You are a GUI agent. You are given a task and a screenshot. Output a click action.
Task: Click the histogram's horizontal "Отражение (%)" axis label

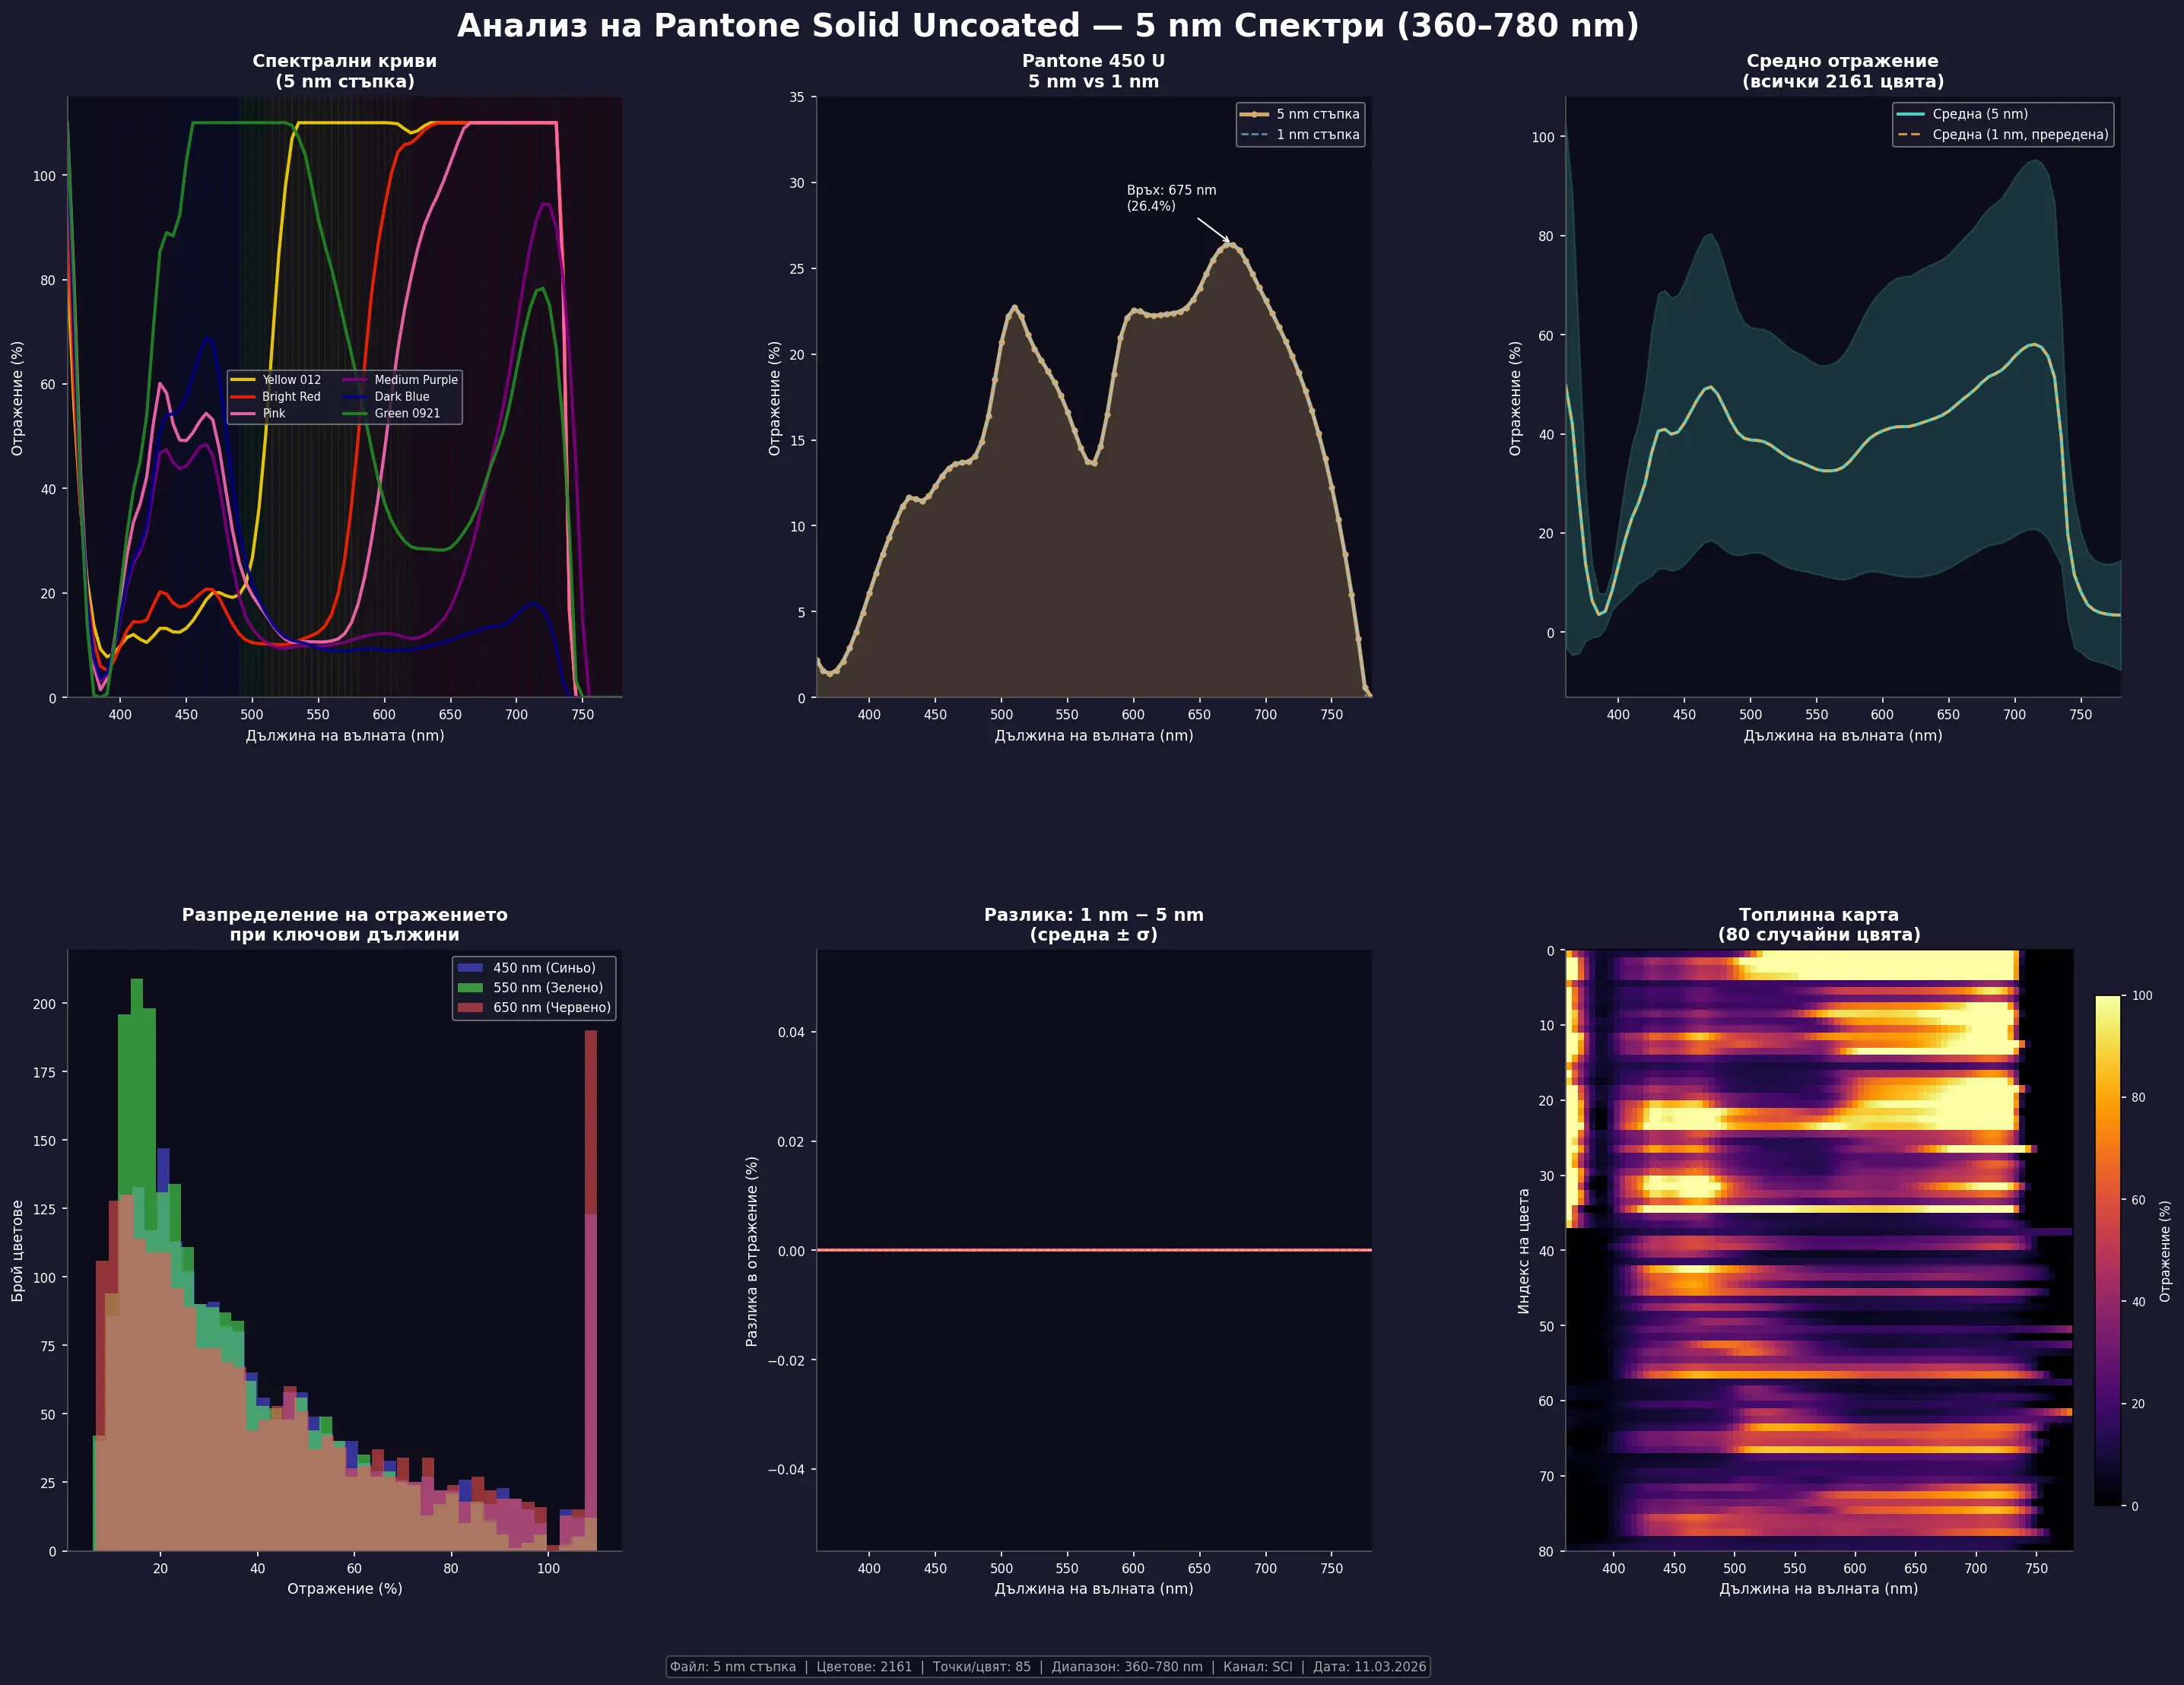coord(344,1588)
